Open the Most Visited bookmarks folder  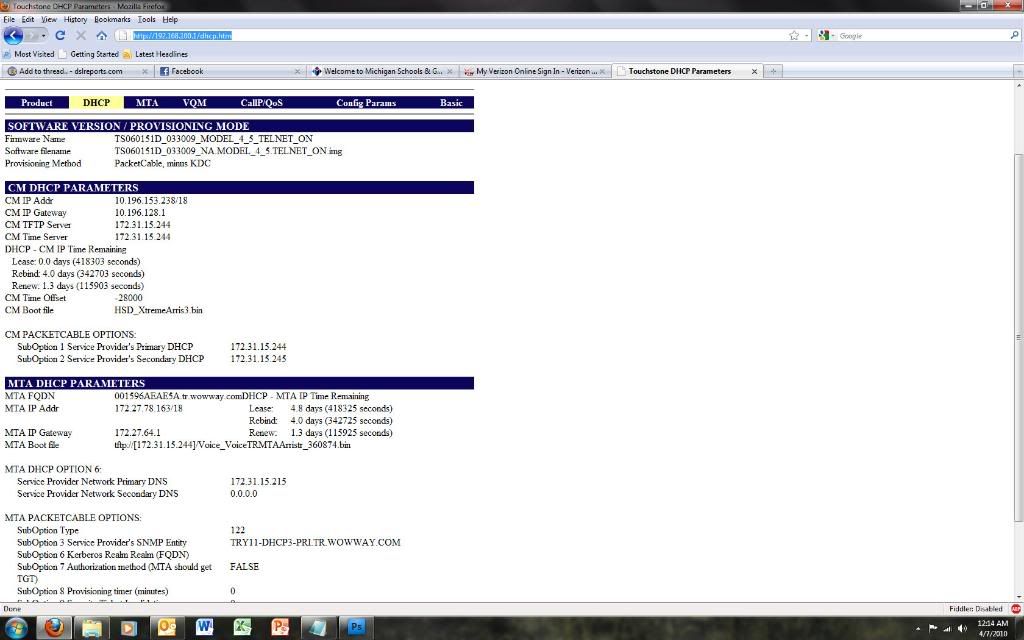(29, 54)
